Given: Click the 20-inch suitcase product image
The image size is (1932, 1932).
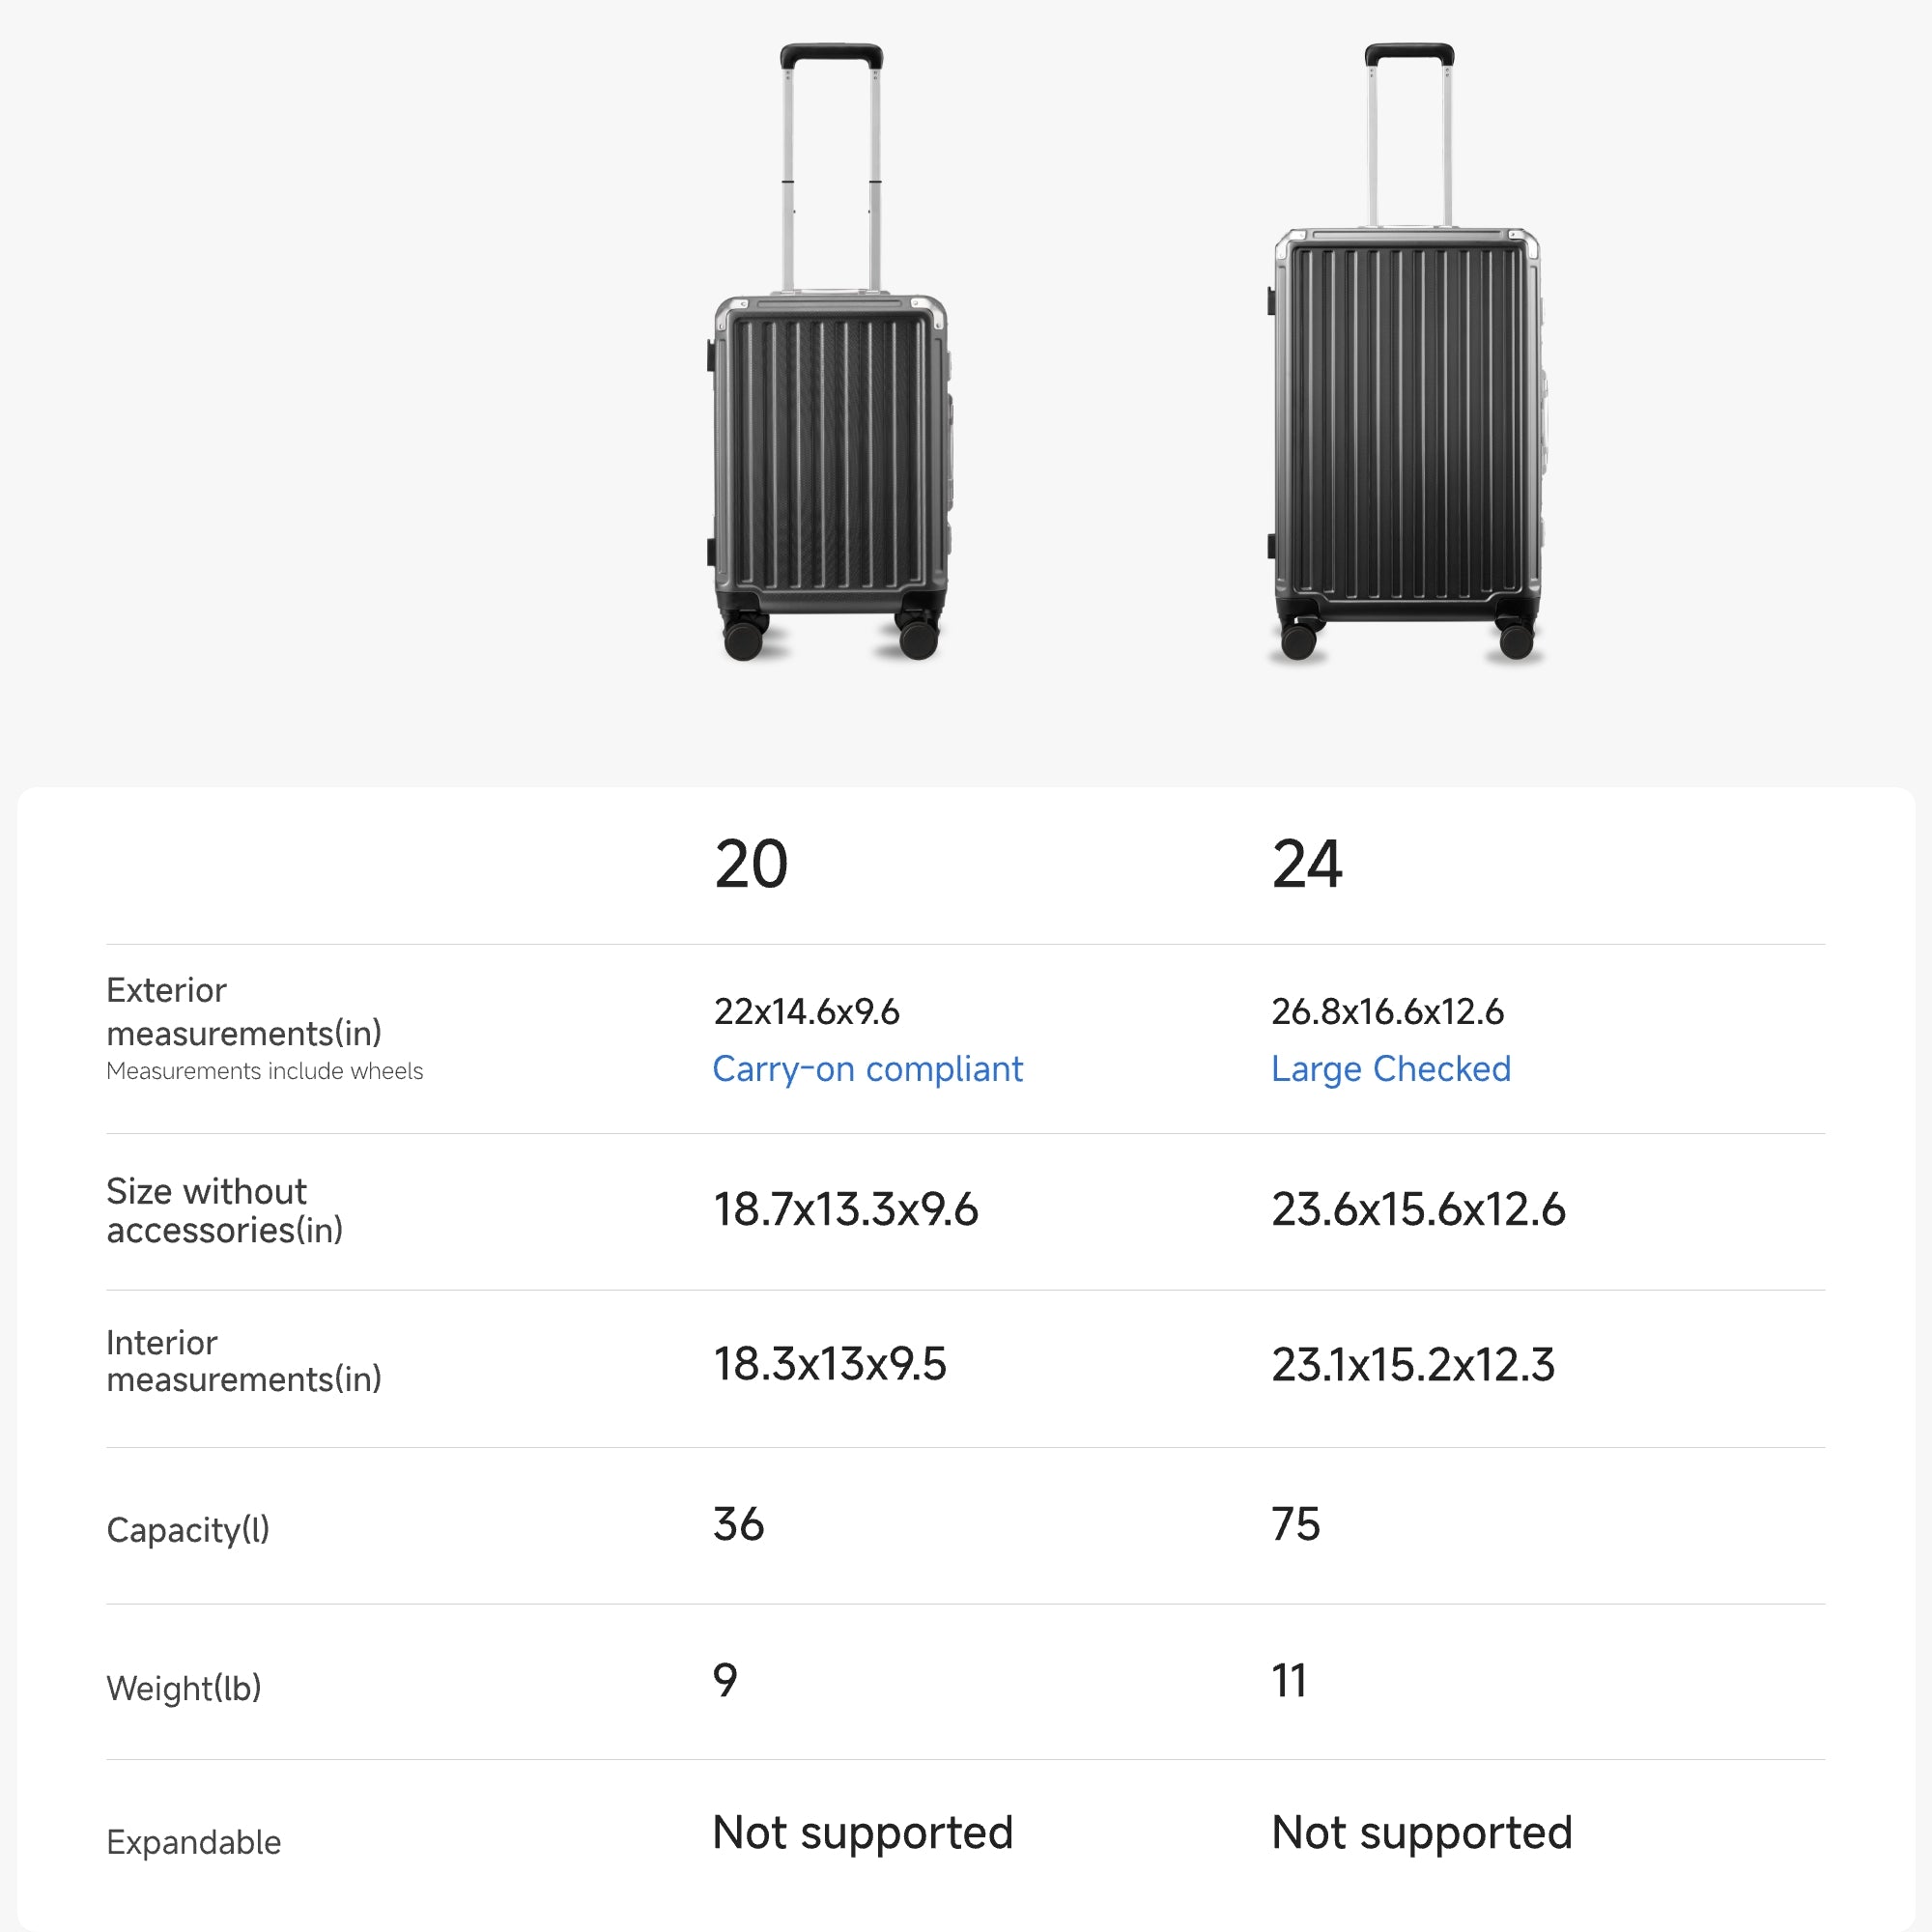Looking at the screenshot, I should [829, 400].
